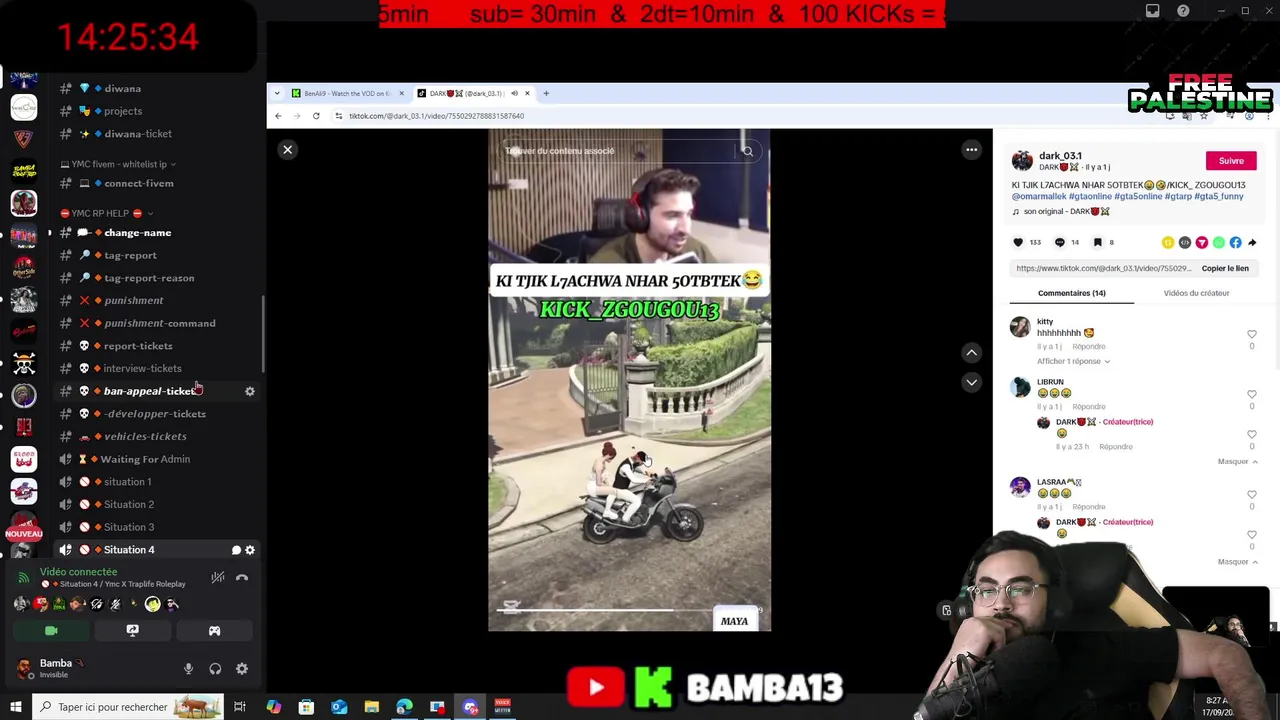This screenshot has height=720, width=1280.
Task: Open Windows Task View
Action: (239, 707)
